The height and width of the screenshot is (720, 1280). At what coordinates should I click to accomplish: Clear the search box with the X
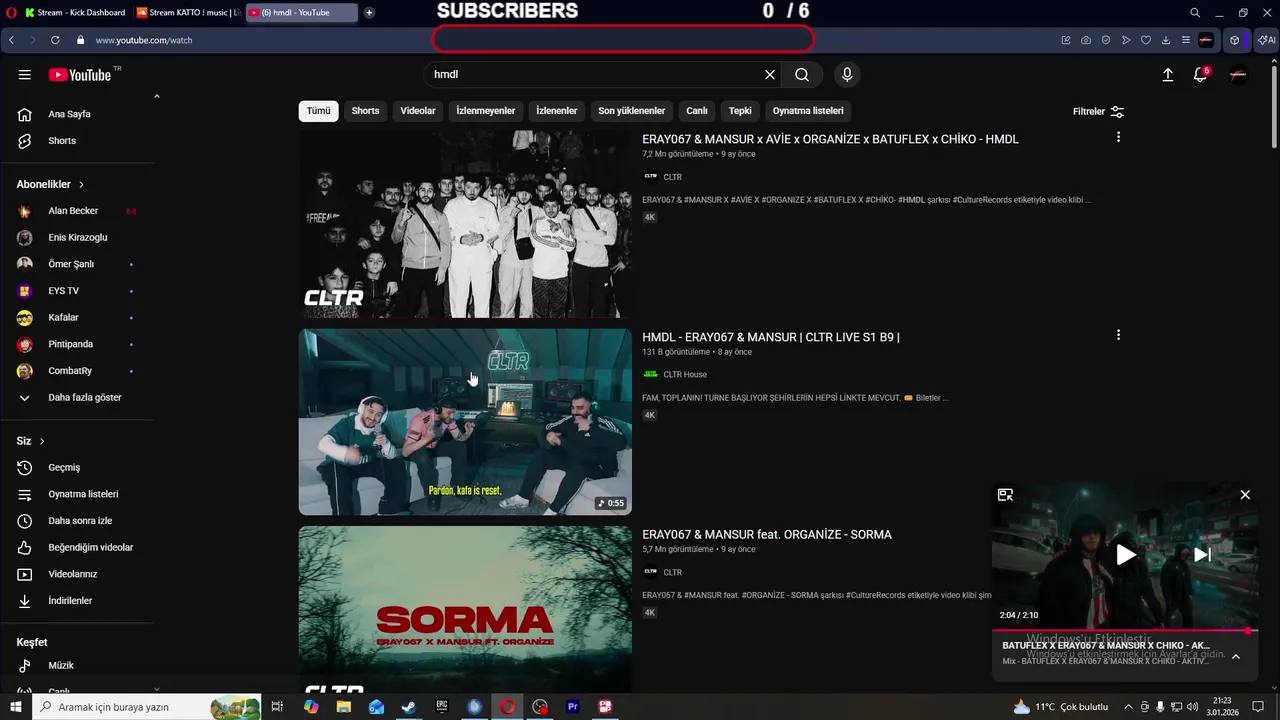point(770,75)
